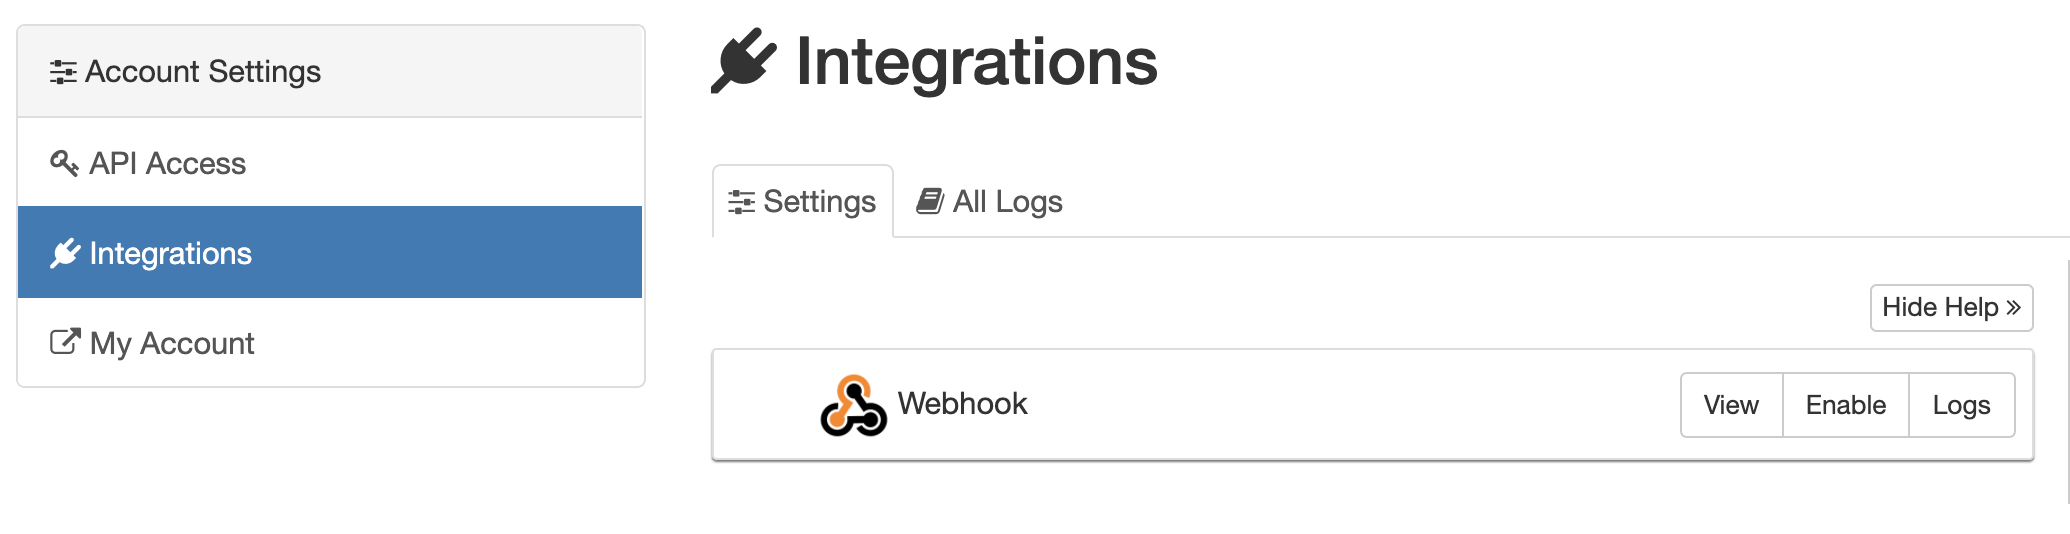
Task: Click the large plug icon in the page heading
Action: pos(744,61)
